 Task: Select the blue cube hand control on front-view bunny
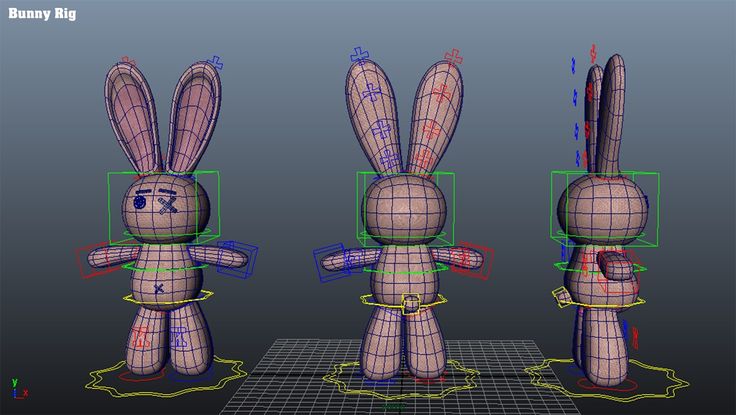point(240,257)
